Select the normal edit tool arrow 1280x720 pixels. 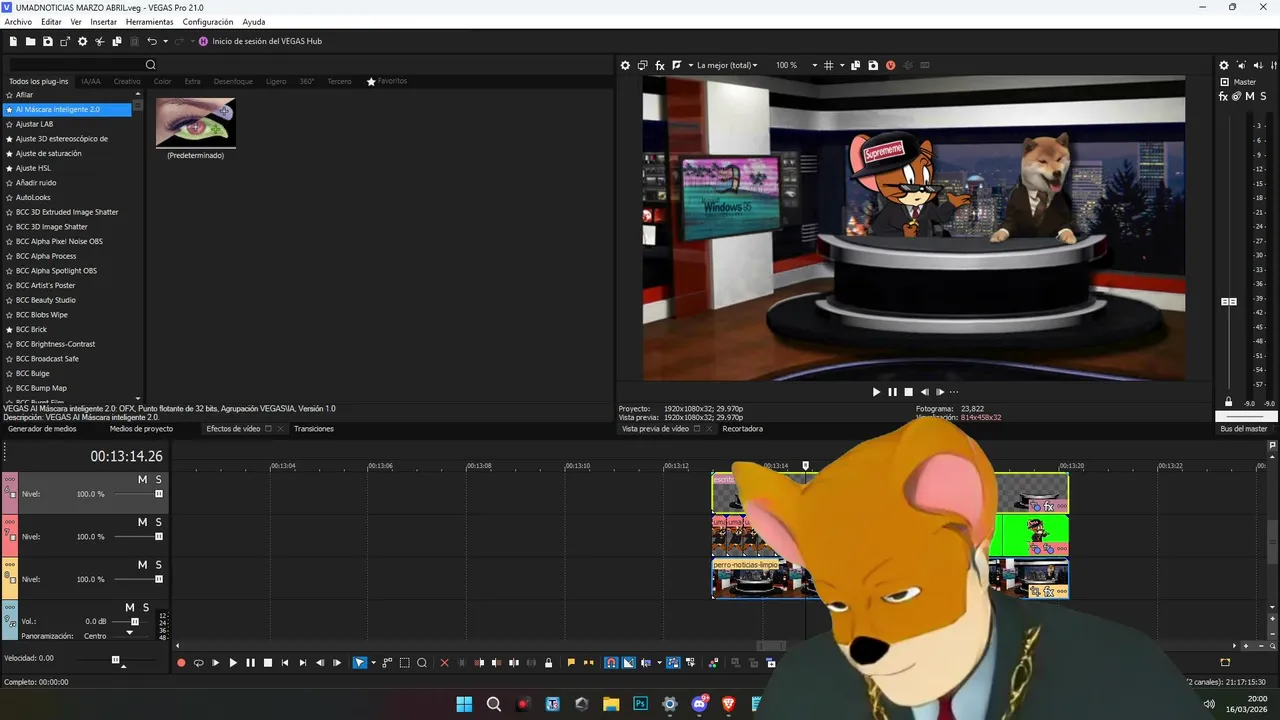(x=360, y=662)
